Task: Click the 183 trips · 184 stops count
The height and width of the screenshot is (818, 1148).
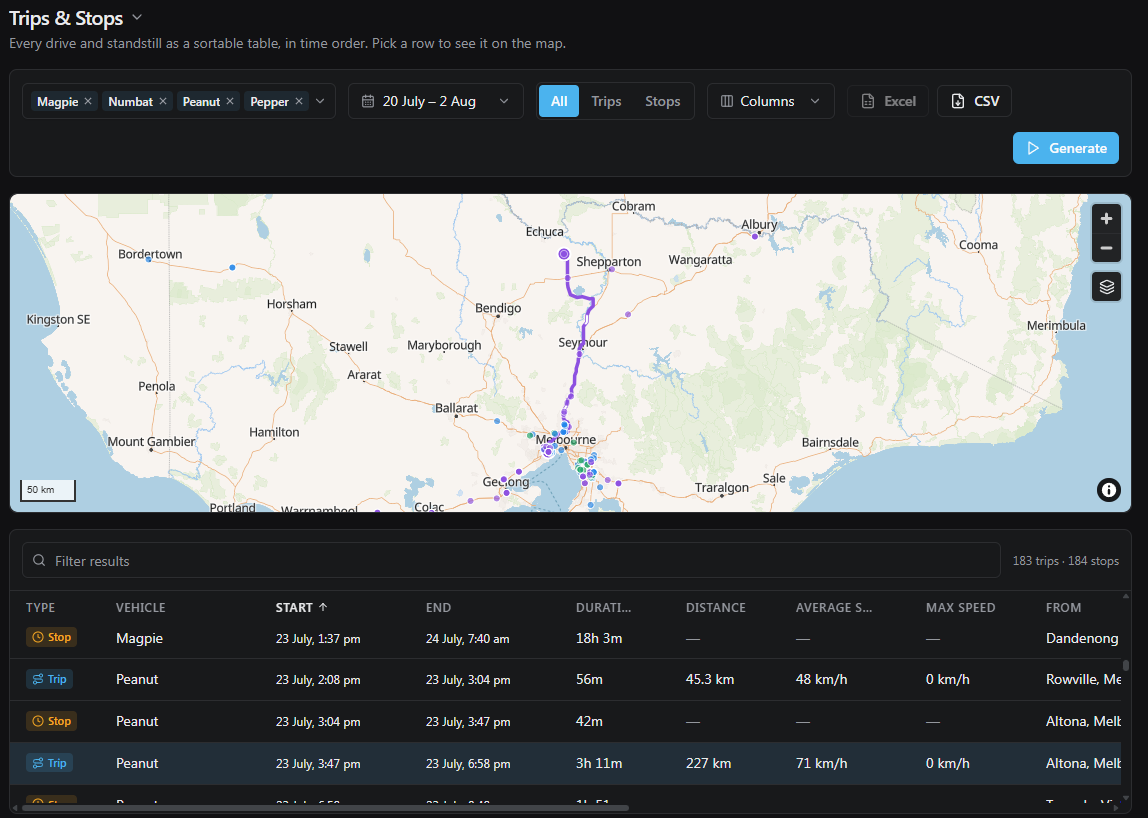Action: pyautogui.click(x=1065, y=561)
